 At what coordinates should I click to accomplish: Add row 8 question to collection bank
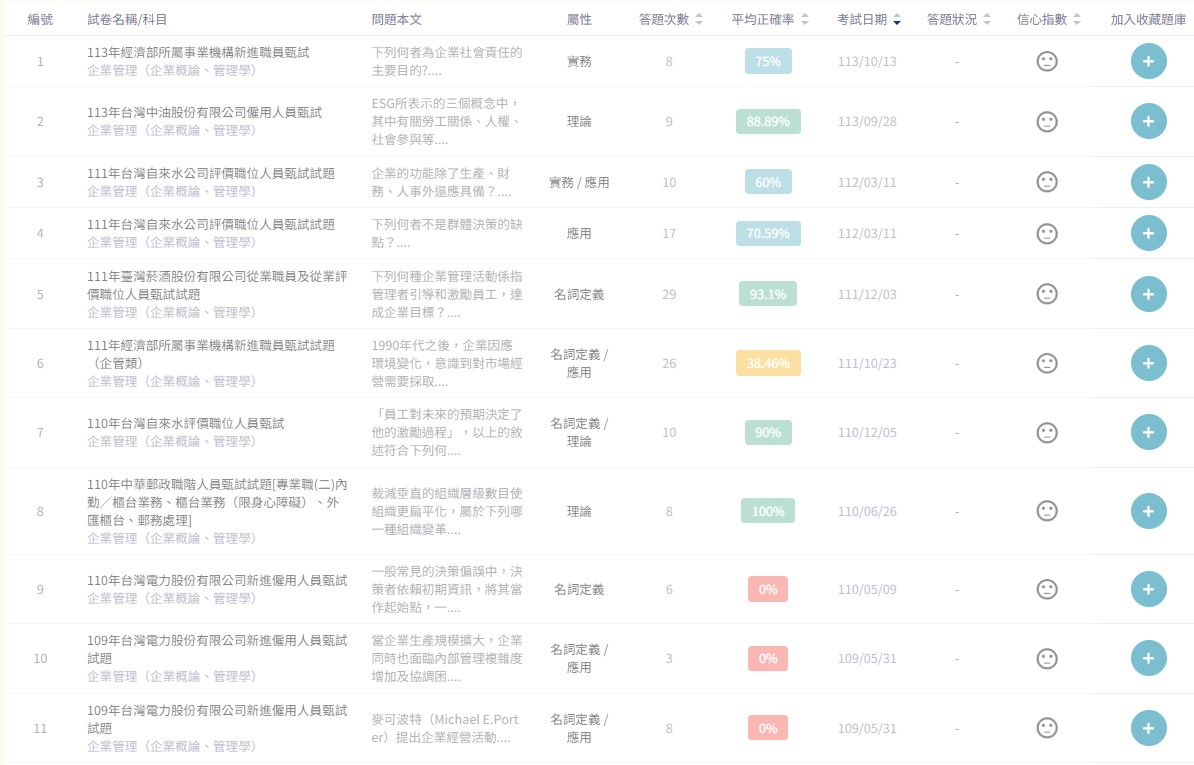tap(1148, 511)
